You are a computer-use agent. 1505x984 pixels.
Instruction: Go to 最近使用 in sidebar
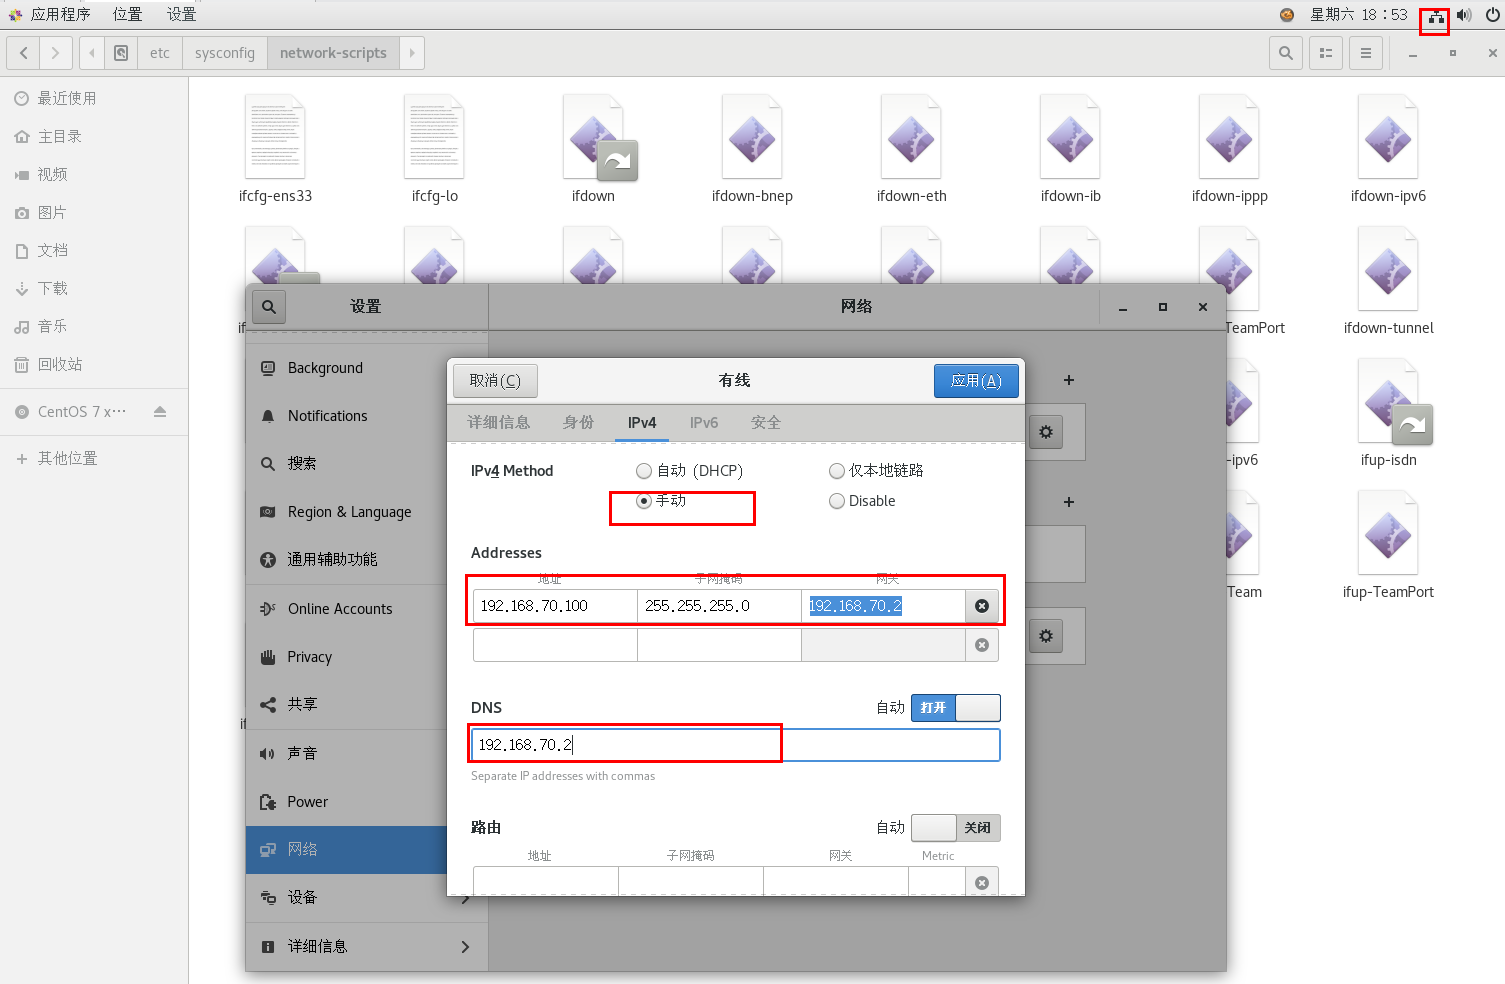pos(94,98)
